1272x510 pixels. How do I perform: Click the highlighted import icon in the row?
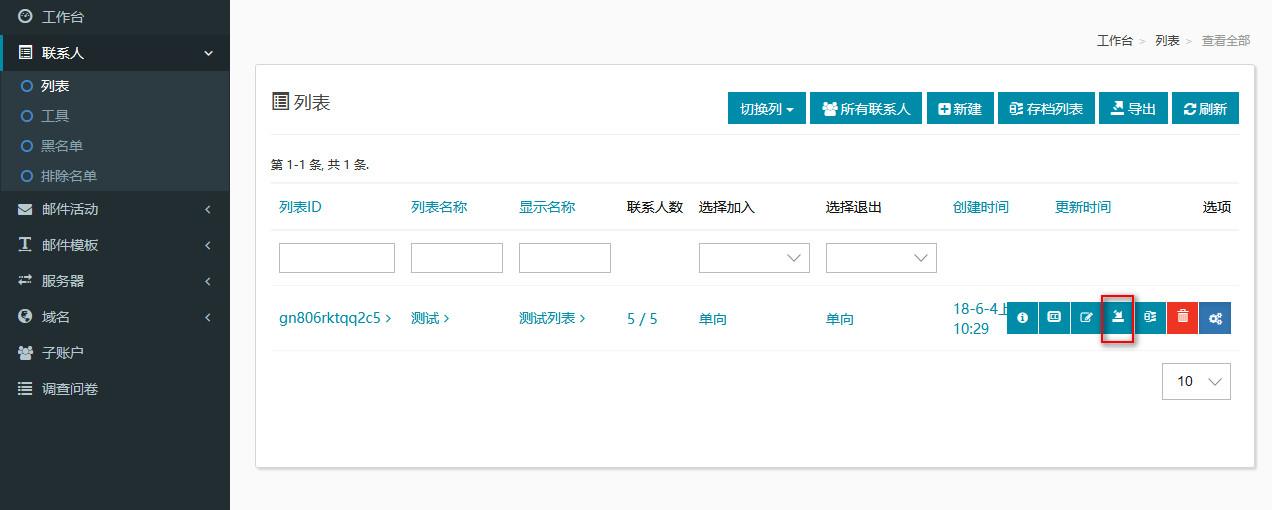coord(1118,318)
